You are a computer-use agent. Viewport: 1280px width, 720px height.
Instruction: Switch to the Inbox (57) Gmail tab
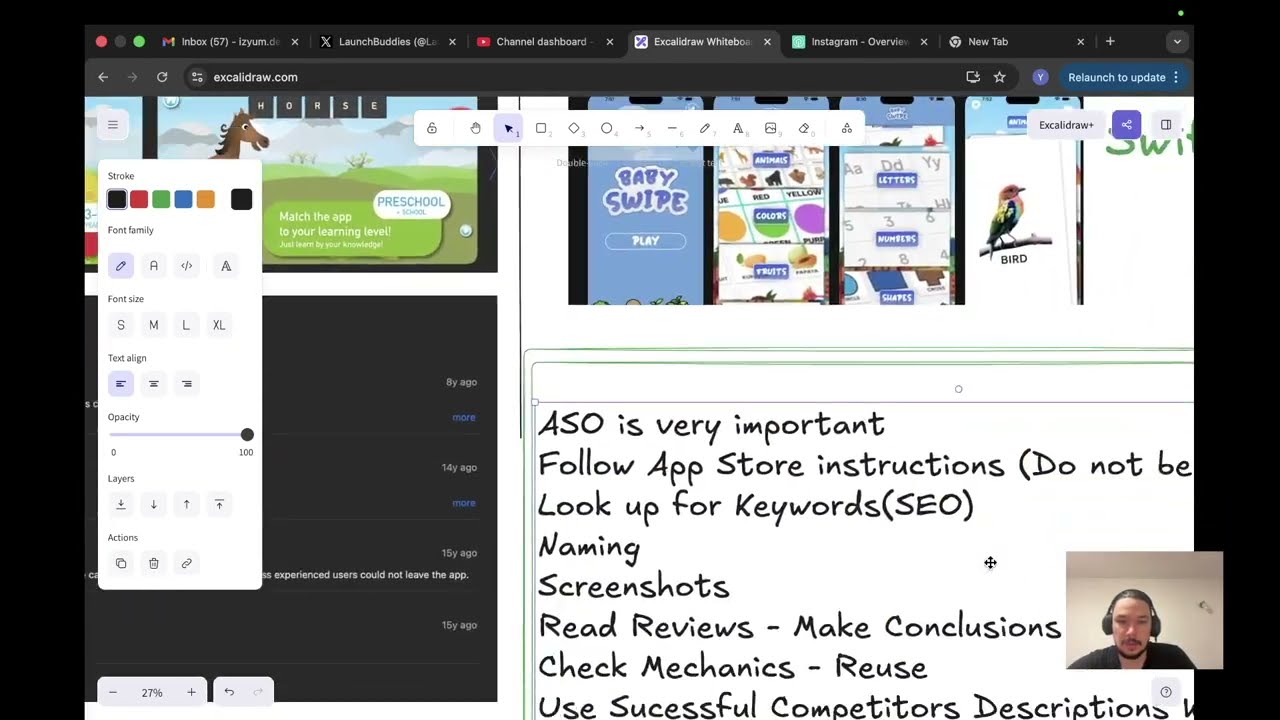pyautogui.click(x=228, y=42)
